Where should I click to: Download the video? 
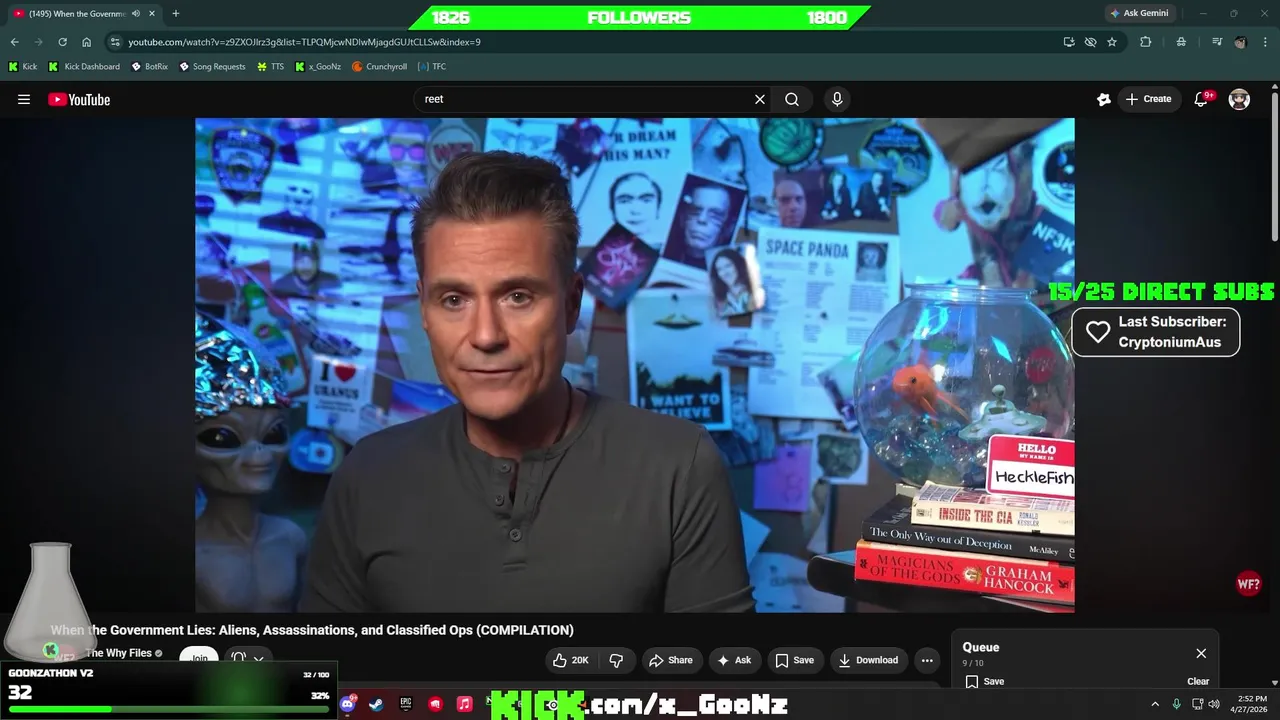point(869,660)
